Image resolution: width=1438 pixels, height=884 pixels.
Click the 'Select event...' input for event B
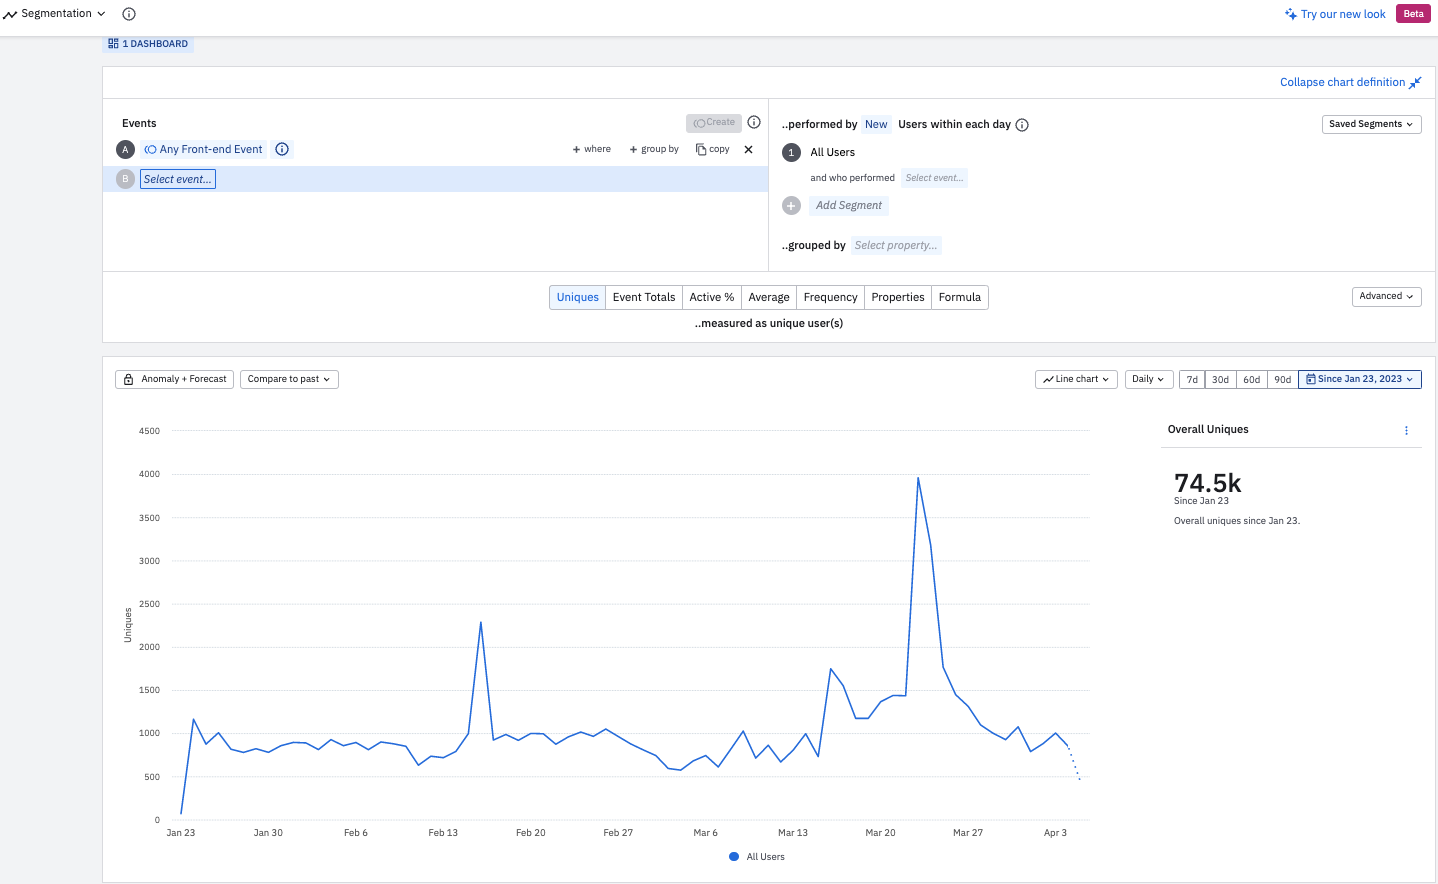click(178, 179)
